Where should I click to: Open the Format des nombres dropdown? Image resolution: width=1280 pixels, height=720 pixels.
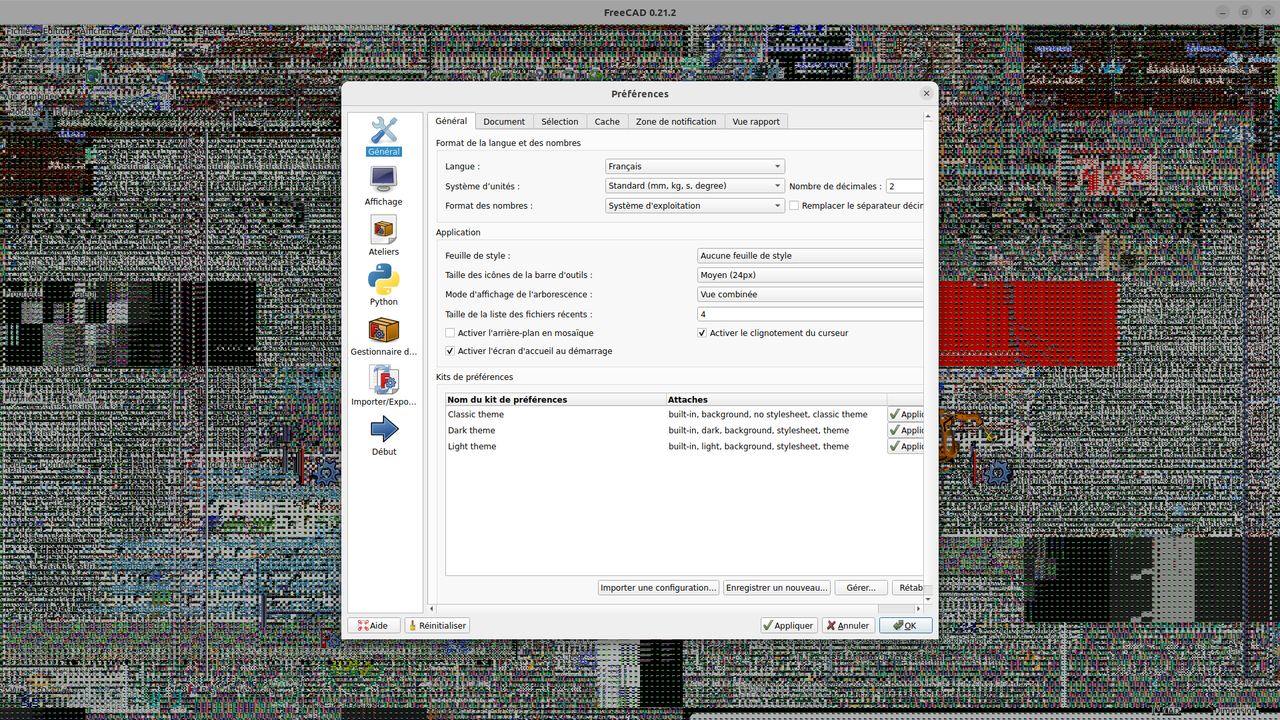(x=695, y=206)
